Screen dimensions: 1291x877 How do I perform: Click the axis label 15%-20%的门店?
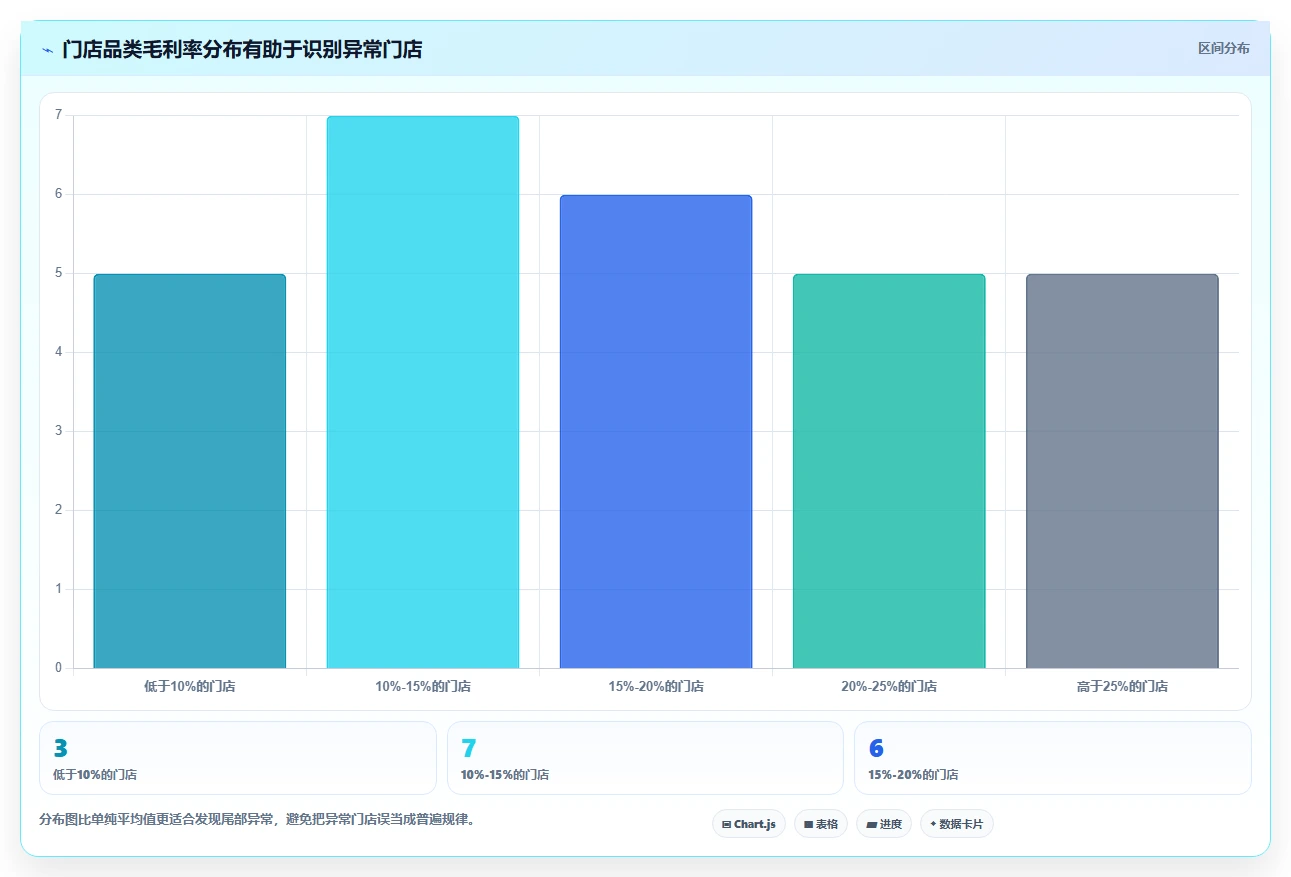click(656, 687)
